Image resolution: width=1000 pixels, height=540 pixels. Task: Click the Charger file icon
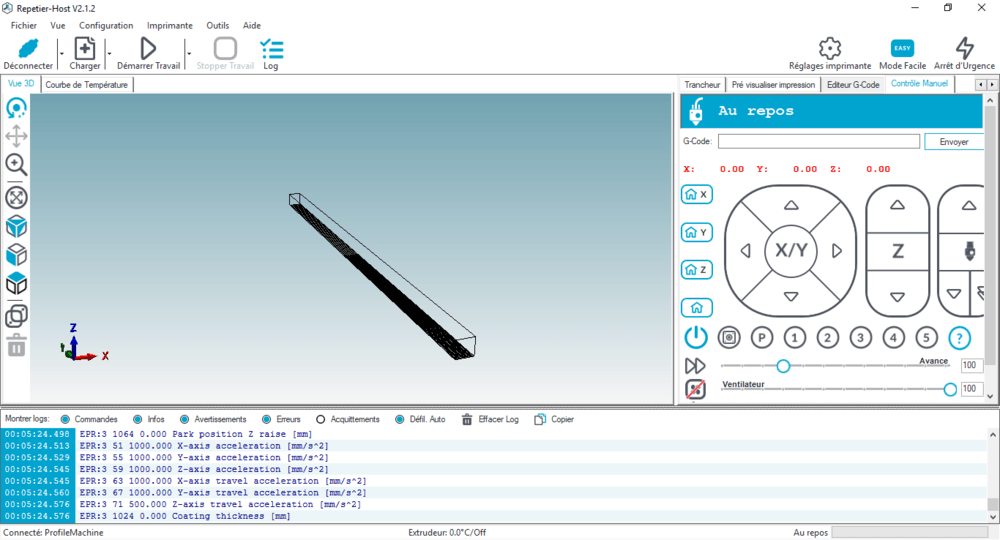coord(85,48)
